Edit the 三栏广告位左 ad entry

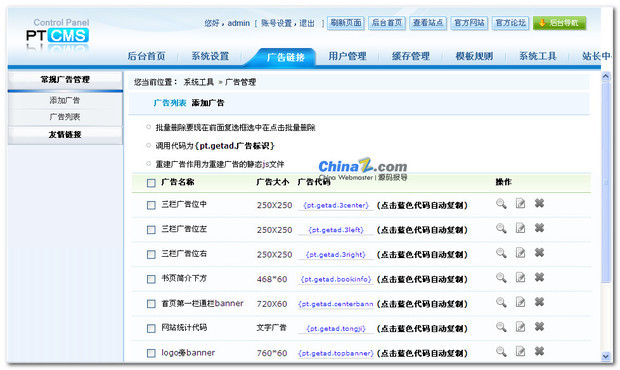coord(520,228)
